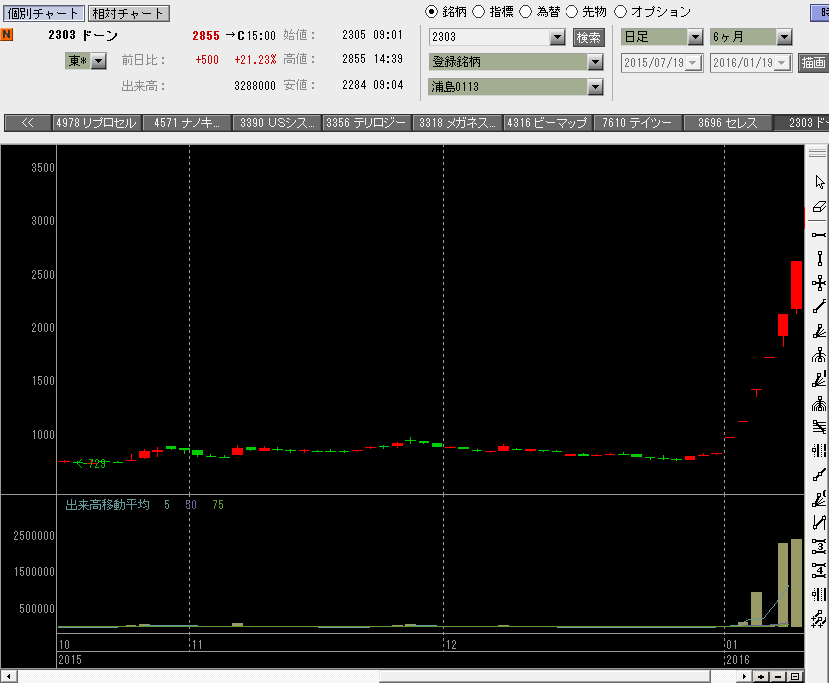This screenshot has height=683, width=829.
Task: Click the 5 moving average period label
Action: coord(167,505)
